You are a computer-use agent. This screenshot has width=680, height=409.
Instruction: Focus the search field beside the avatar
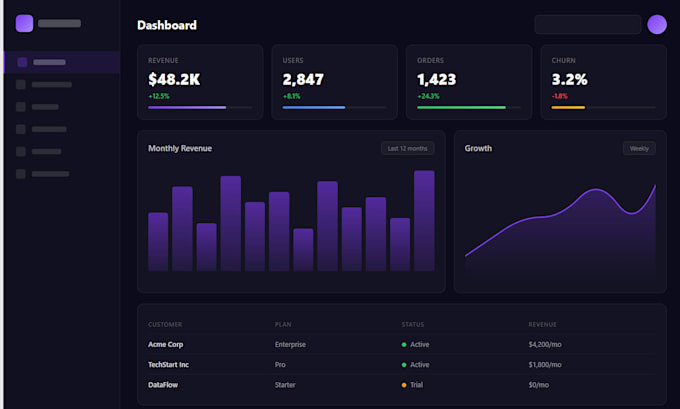588,24
